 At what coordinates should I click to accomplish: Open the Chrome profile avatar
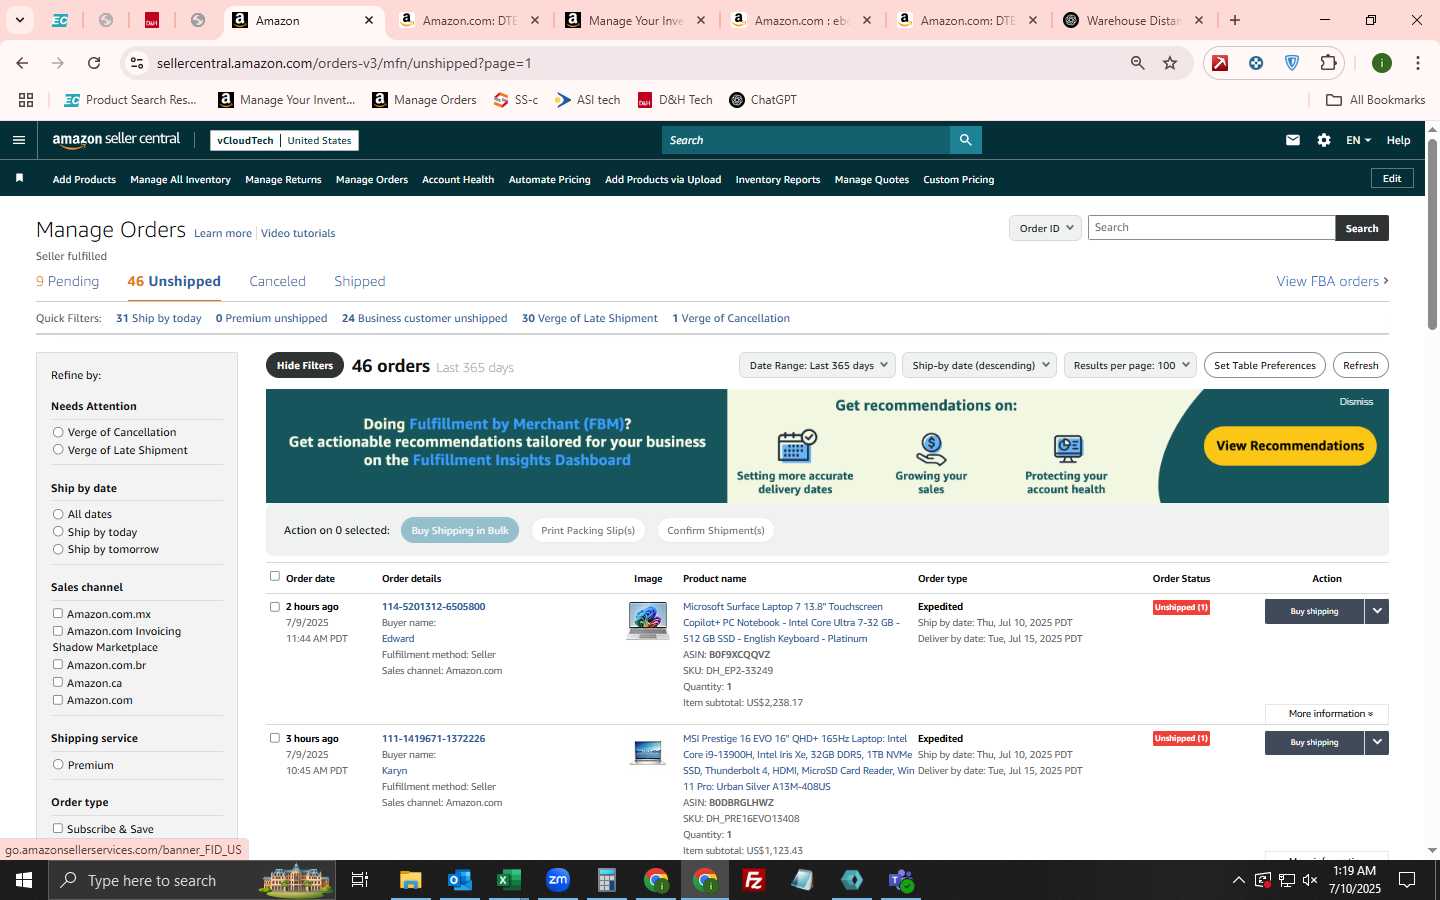(x=1382, y=63)
